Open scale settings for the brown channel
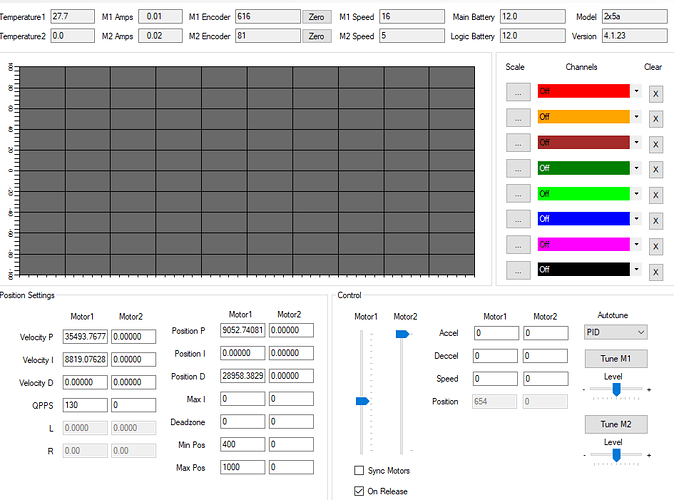The width and height of the screenshot is (674, 500). (517, 143)
